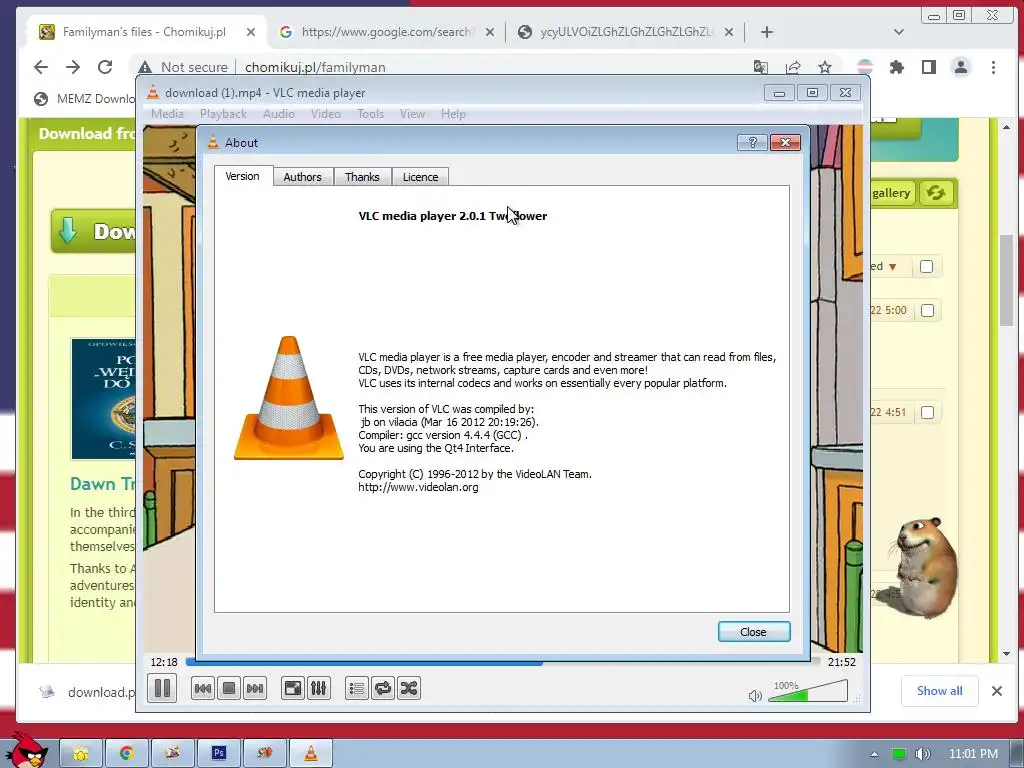Toggle loop mode in VLC
1024x768 pixels.
point(383,688)
